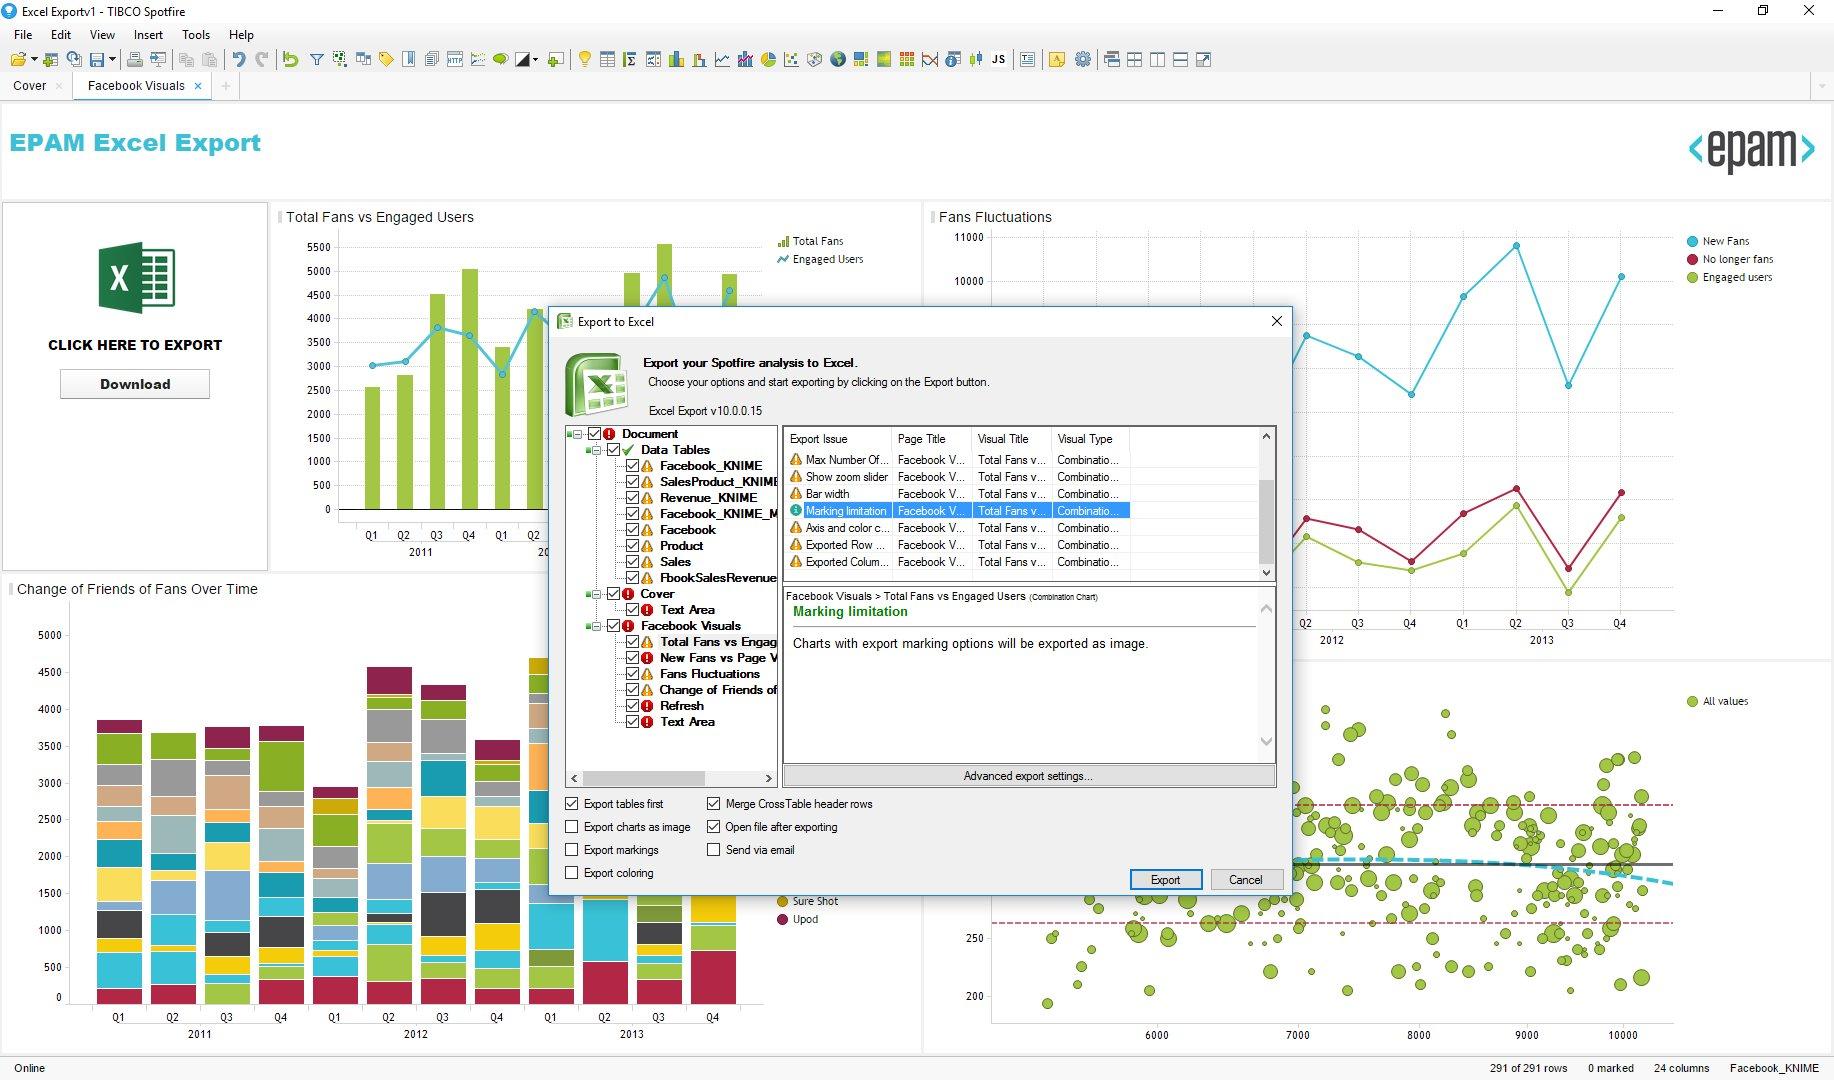
Task: Collapse the Data Tables tree node
Action: [x=596, y=450]
